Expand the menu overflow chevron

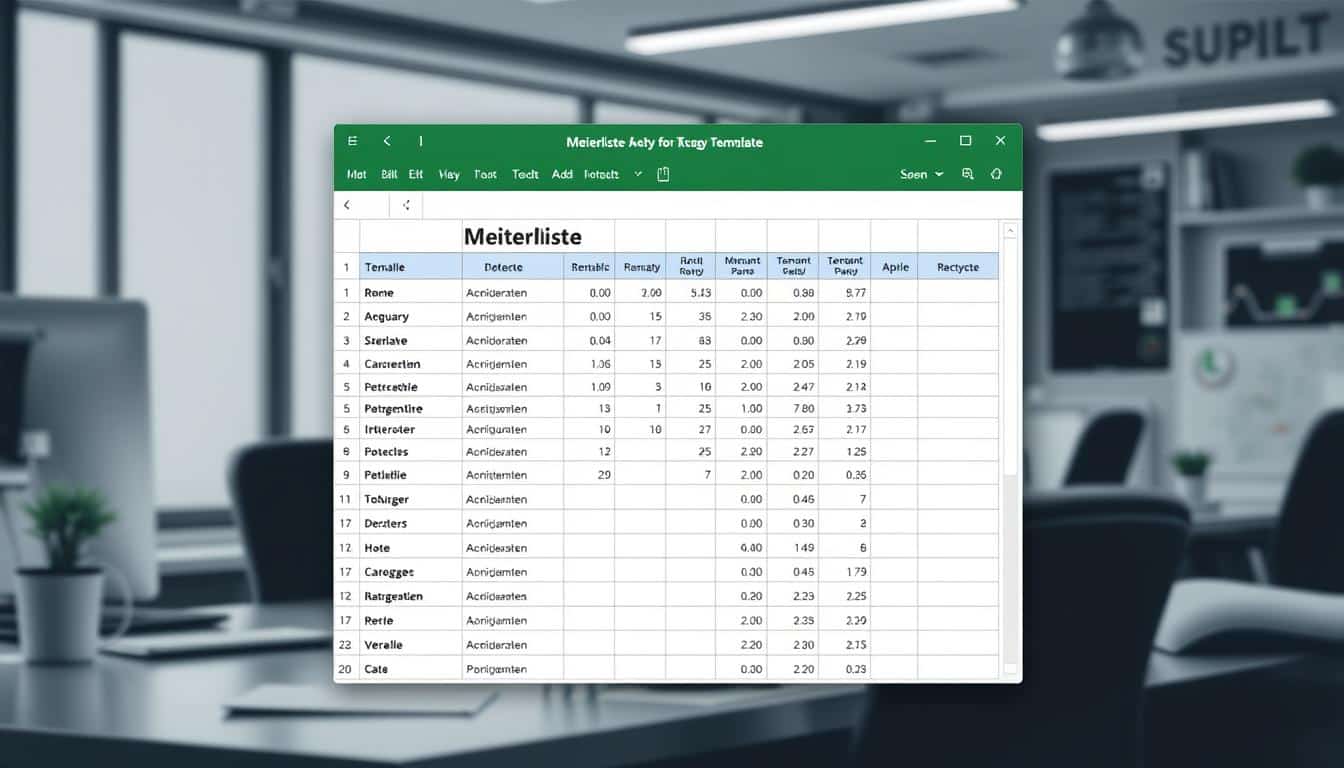click(x=638, y=174)
